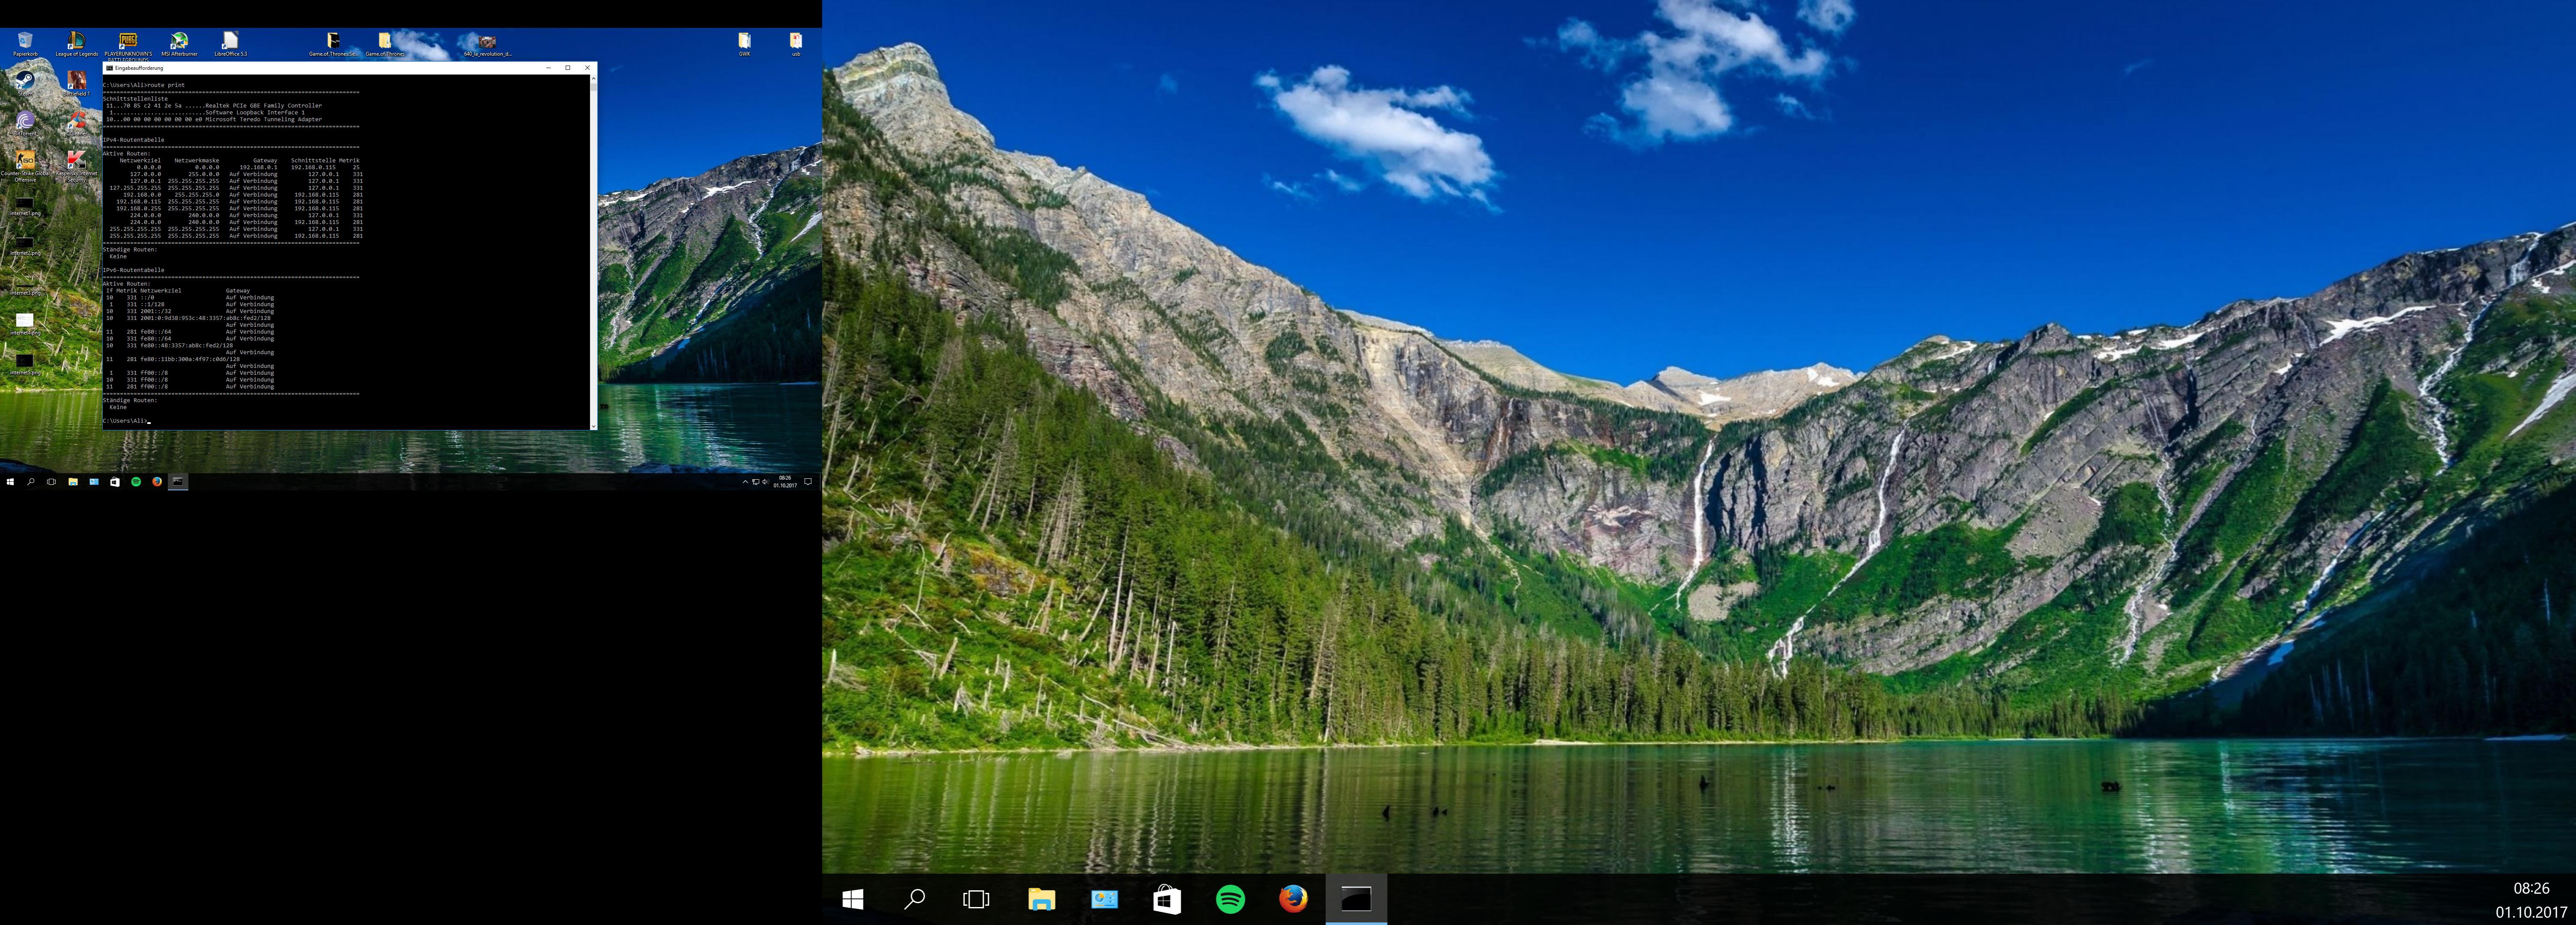Screen dimensions: 2576x925
Task: Open the Steam desktop shortcut
Action: coord(24,80)
